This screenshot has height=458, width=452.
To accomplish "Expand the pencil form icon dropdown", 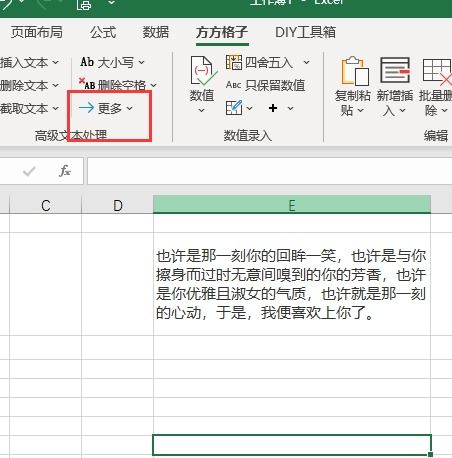I will tap(250, 108).
